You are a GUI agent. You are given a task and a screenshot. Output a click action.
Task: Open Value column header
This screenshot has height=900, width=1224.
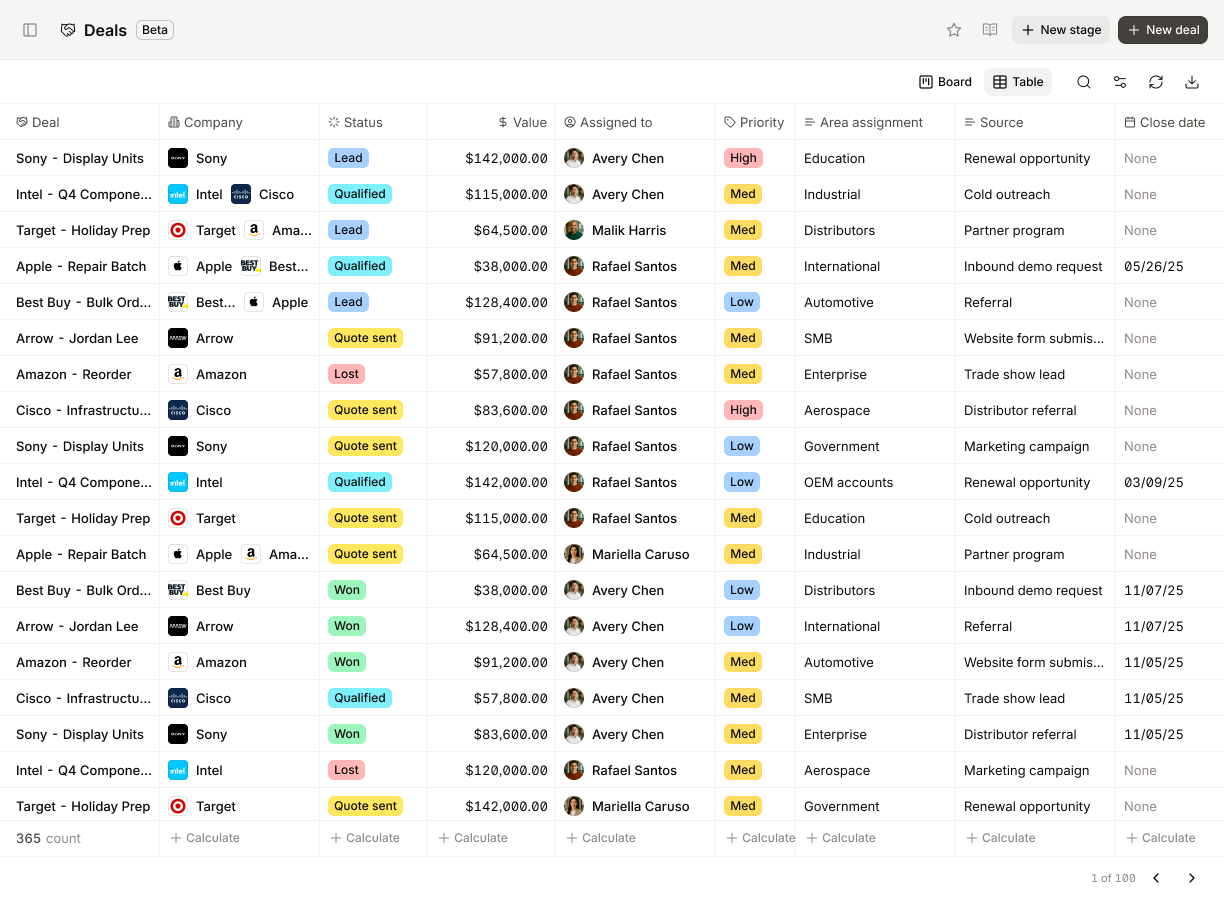click(492, 122)
